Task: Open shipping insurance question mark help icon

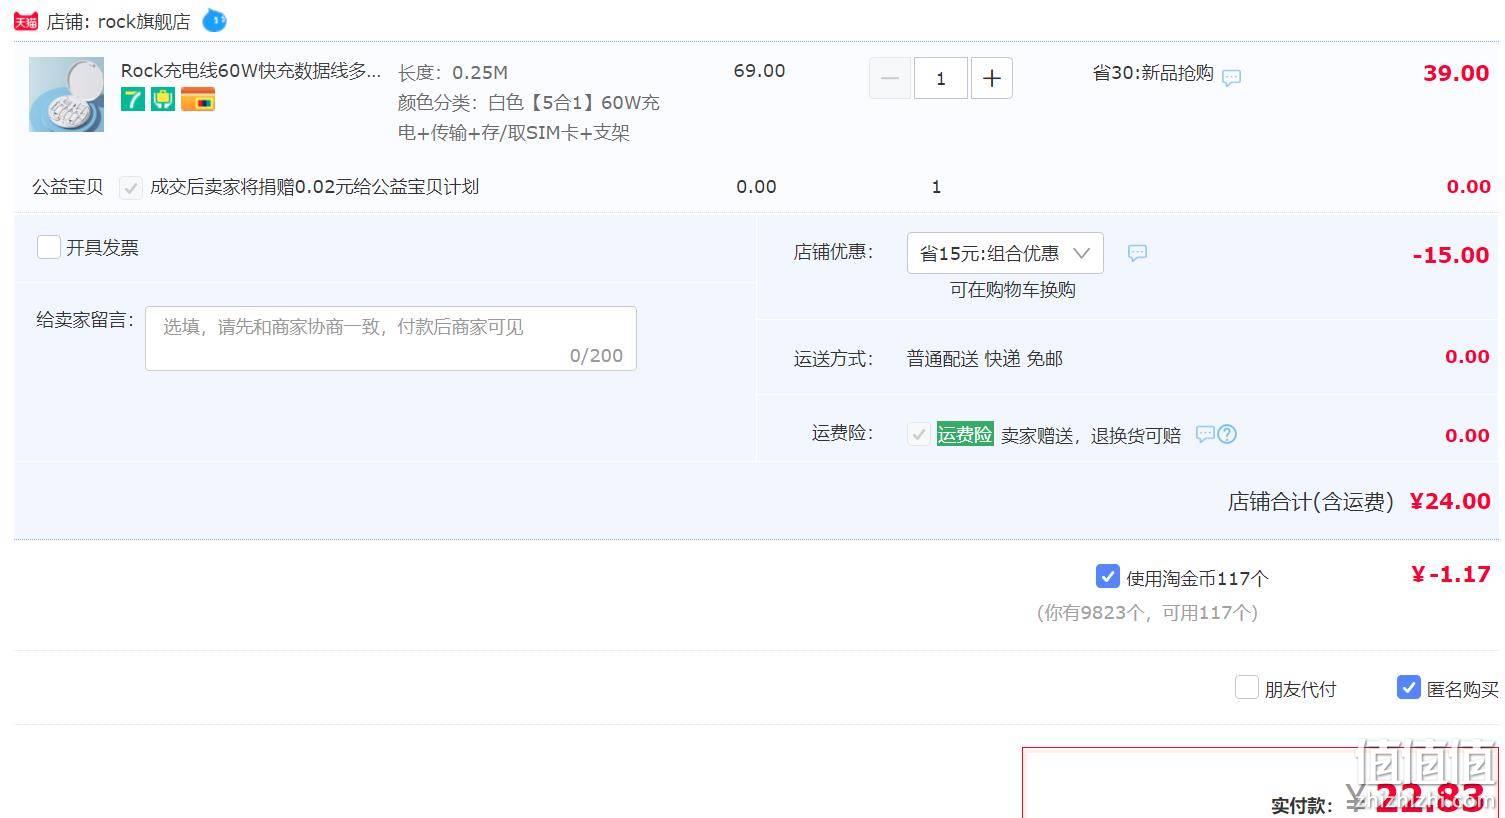Action: coord(1227,434)
